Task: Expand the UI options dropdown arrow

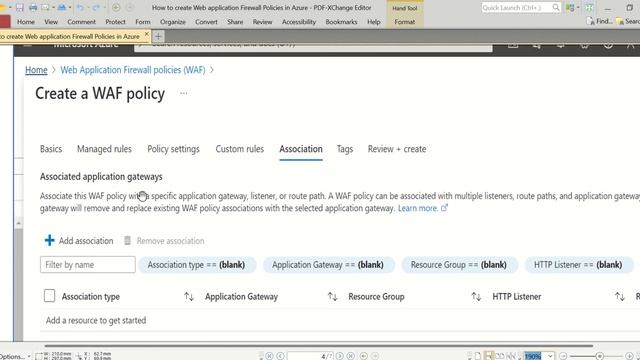Action: coord(578,7)
